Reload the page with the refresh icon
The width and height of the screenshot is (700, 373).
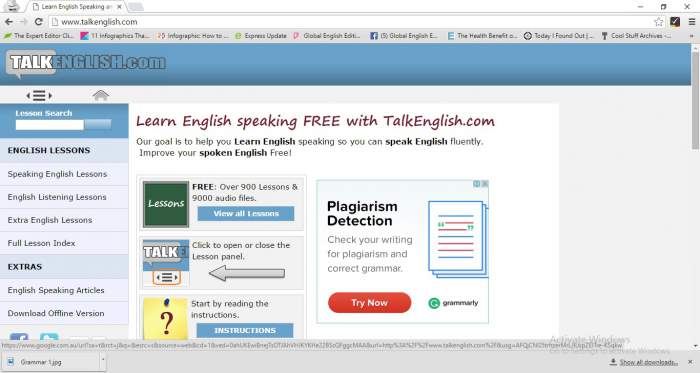[38, 22]
